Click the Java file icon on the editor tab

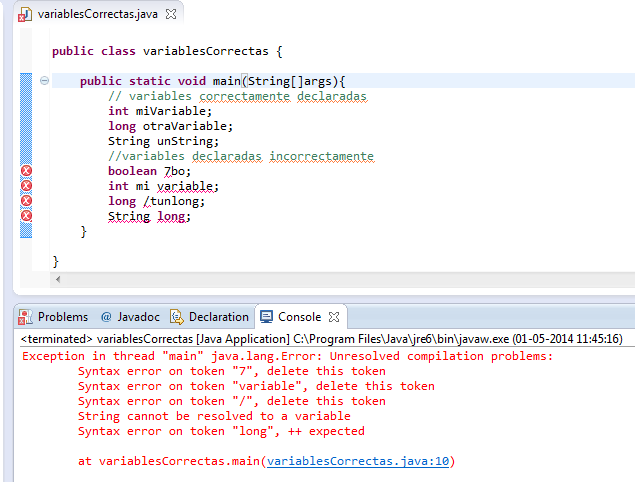(25, 15)
